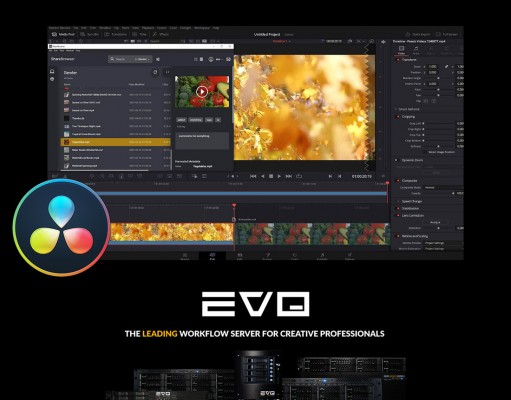Image resolution: width=511 pixels, height=400 pixels.
Task: Click the globe icon in ShareBrowser header
Action: click(211, 59)
